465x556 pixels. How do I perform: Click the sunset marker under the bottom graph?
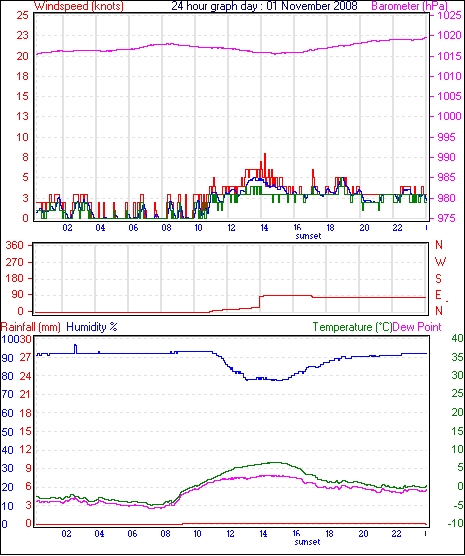[307, 542]
